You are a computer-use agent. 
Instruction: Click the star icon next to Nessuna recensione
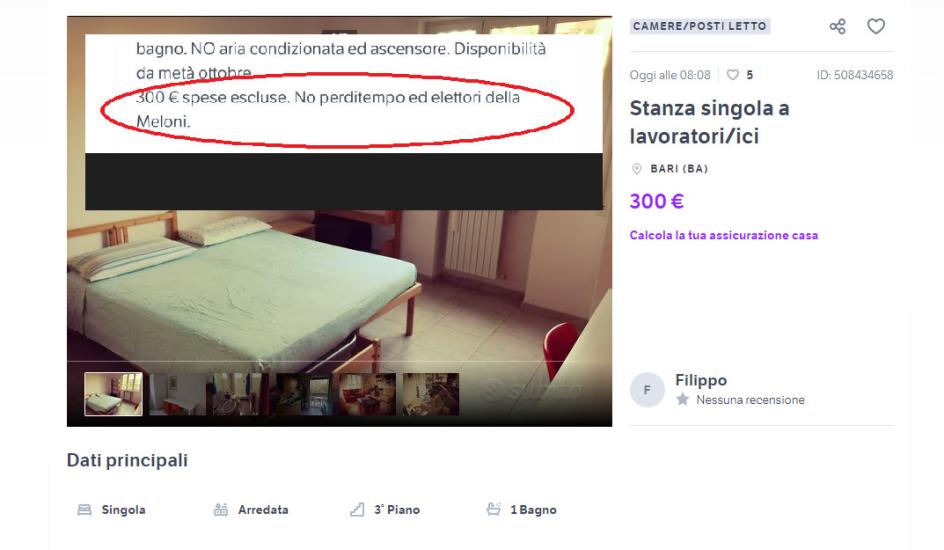682,400
